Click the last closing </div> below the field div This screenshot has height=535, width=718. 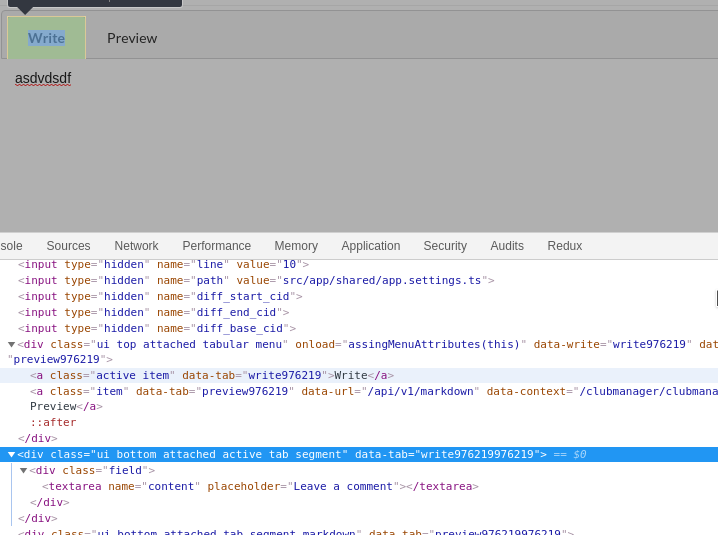click(x=38, y=519)
